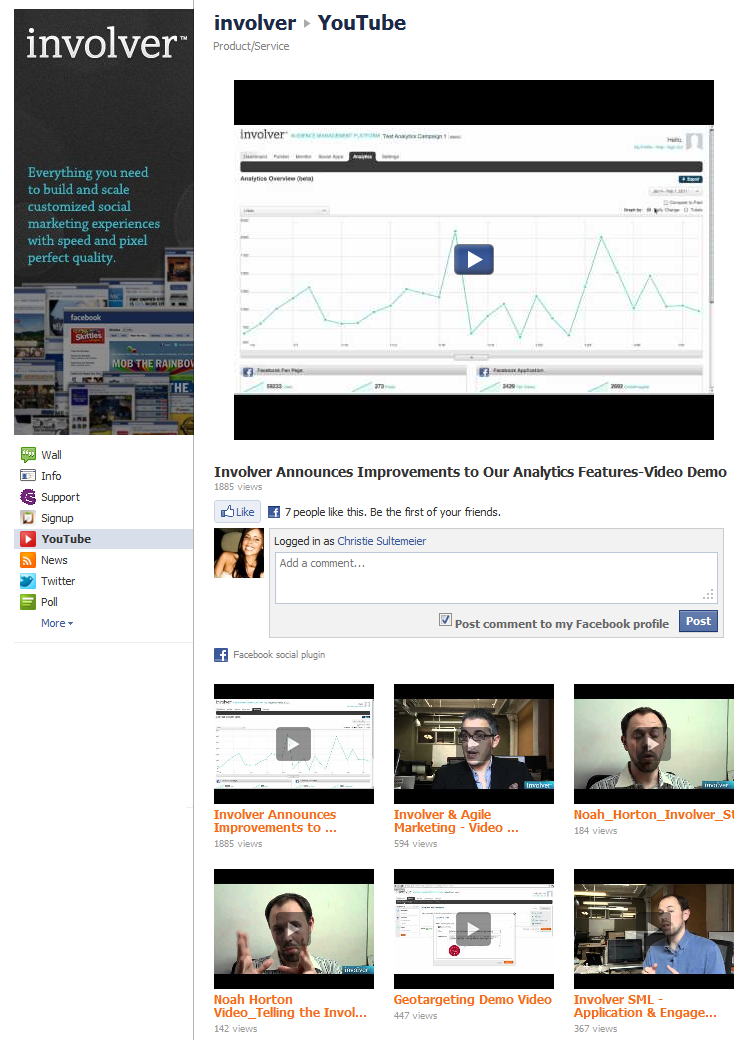Click the red YouTube play icon
The height and width of the screenshot is (1040, 742).
28,539
